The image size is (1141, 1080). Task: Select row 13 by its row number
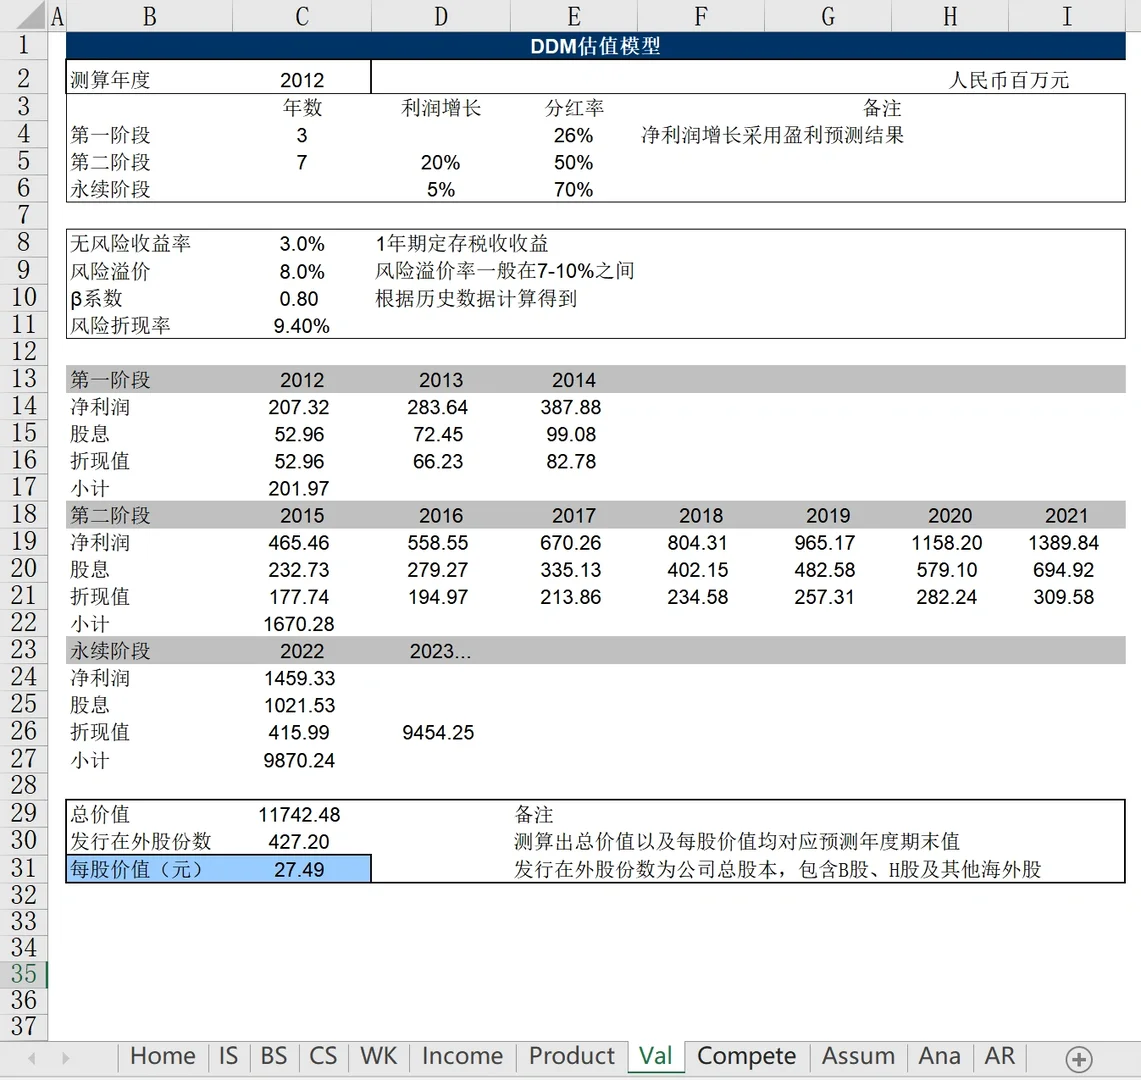coord(25,380)
